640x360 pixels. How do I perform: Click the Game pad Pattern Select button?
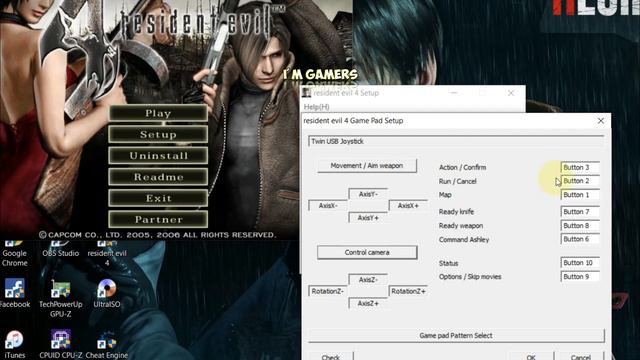[x=456, y=336]
